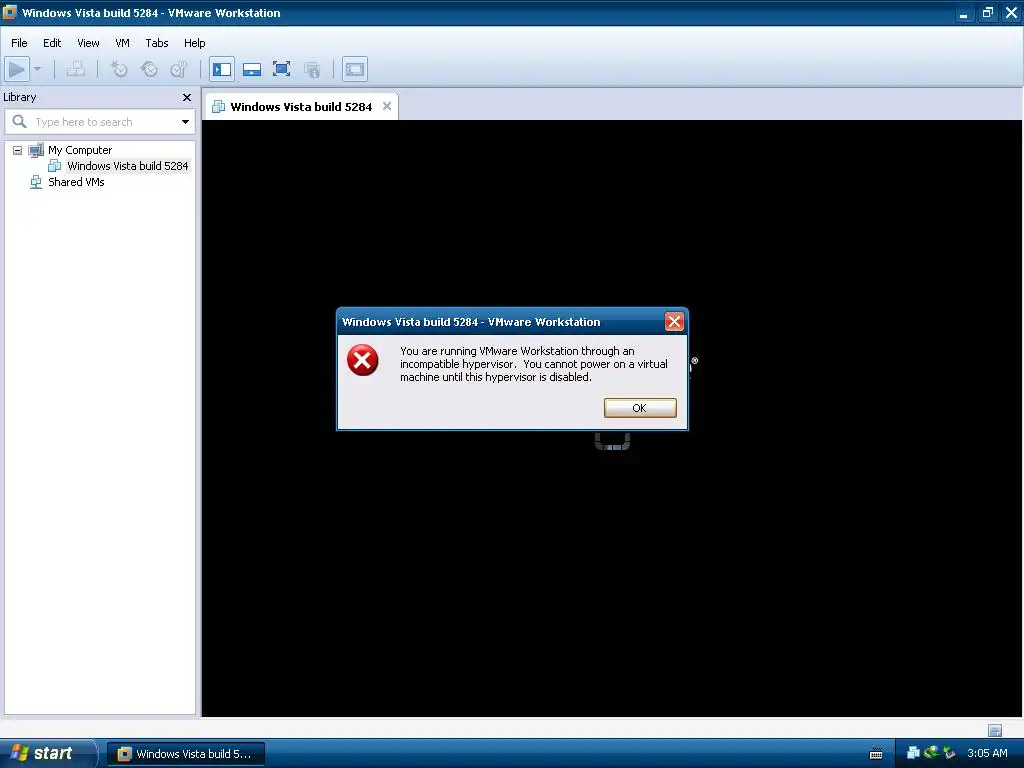Click the Revert to Snapshot toolbar icon
Image resolution: width=1024 pixels, height=768 pixels.
click(x=149, y=69)
